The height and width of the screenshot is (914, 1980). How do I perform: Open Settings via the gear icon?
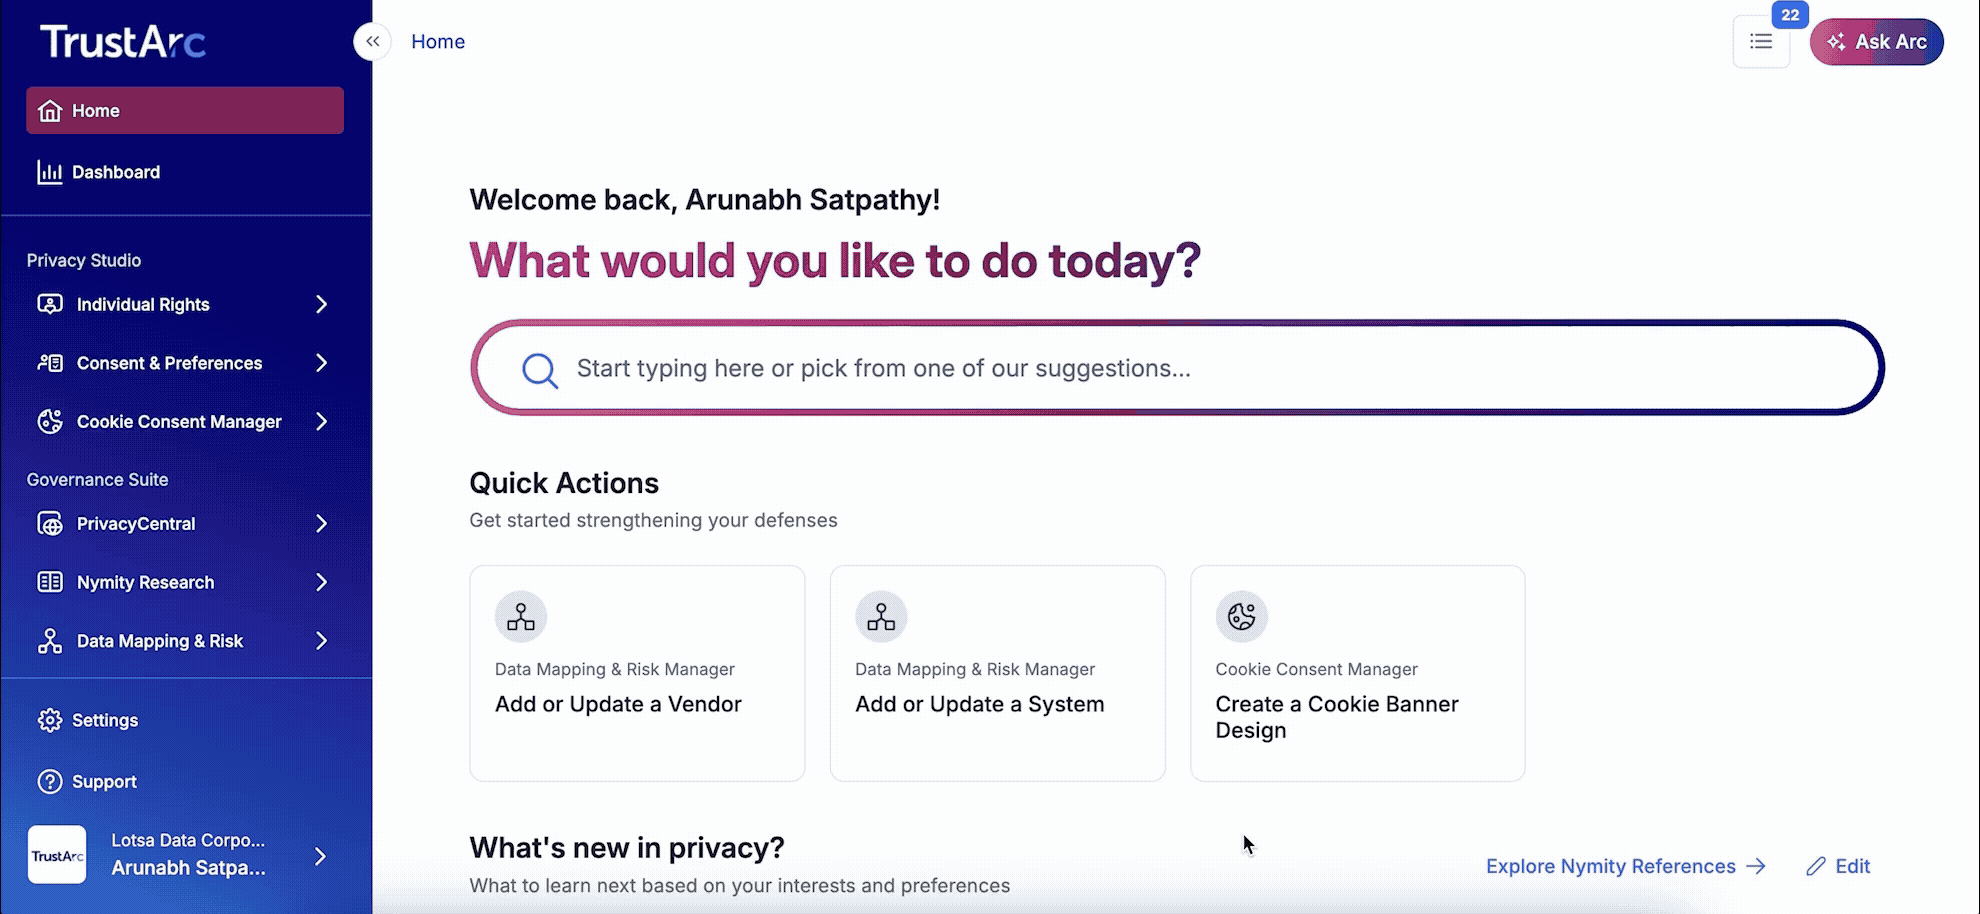49,720
